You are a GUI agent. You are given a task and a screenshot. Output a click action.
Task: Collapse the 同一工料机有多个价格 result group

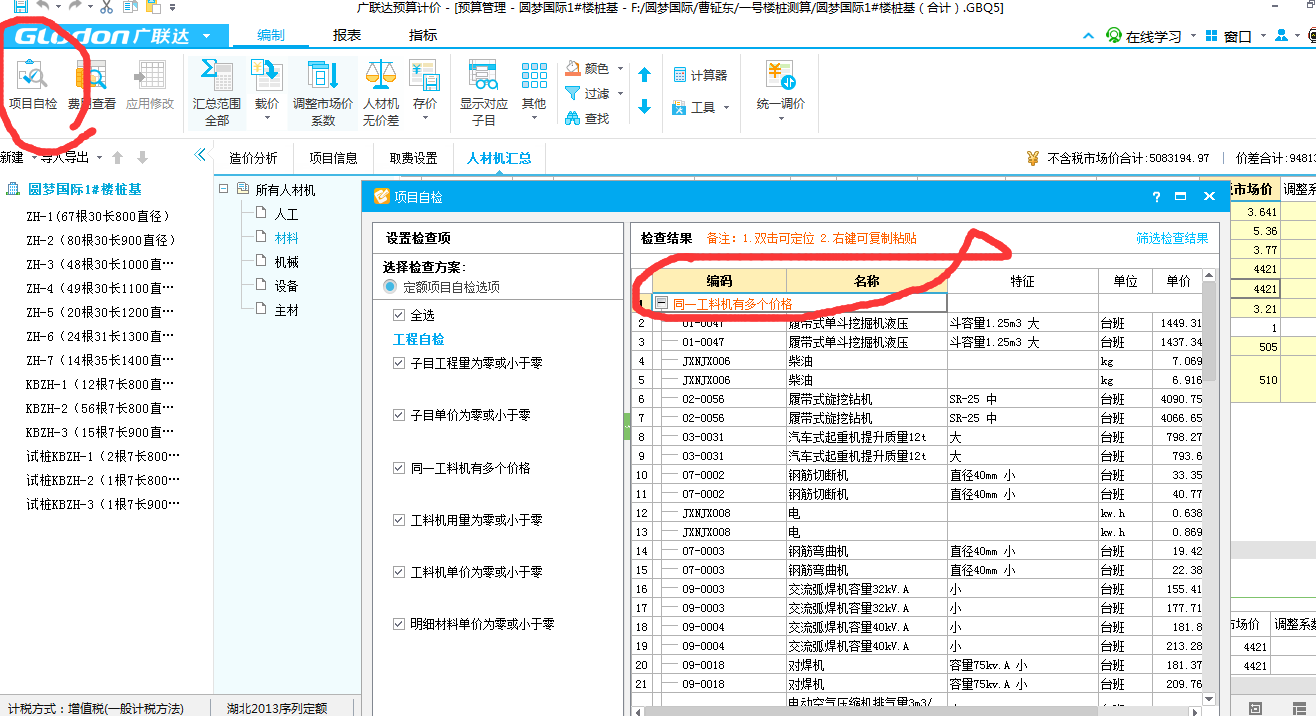pyautogui.click(x=661, y=303)
